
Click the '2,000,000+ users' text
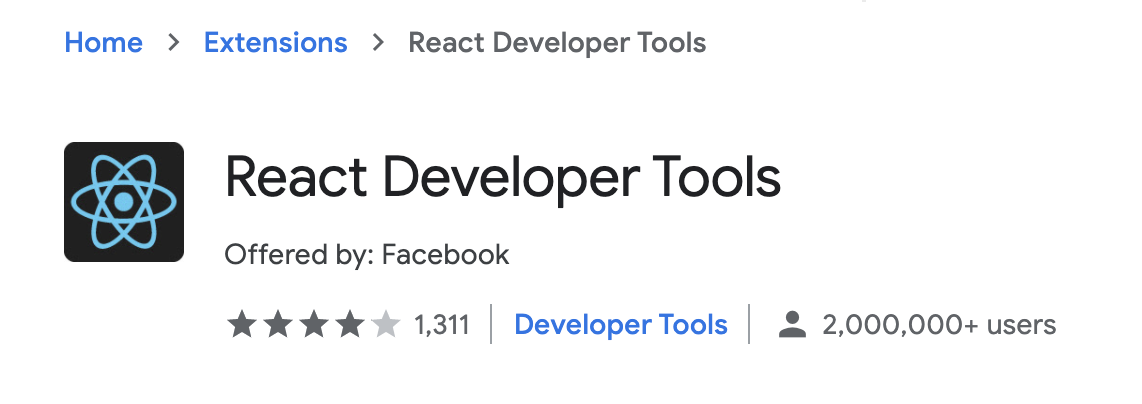pos(939,325)
